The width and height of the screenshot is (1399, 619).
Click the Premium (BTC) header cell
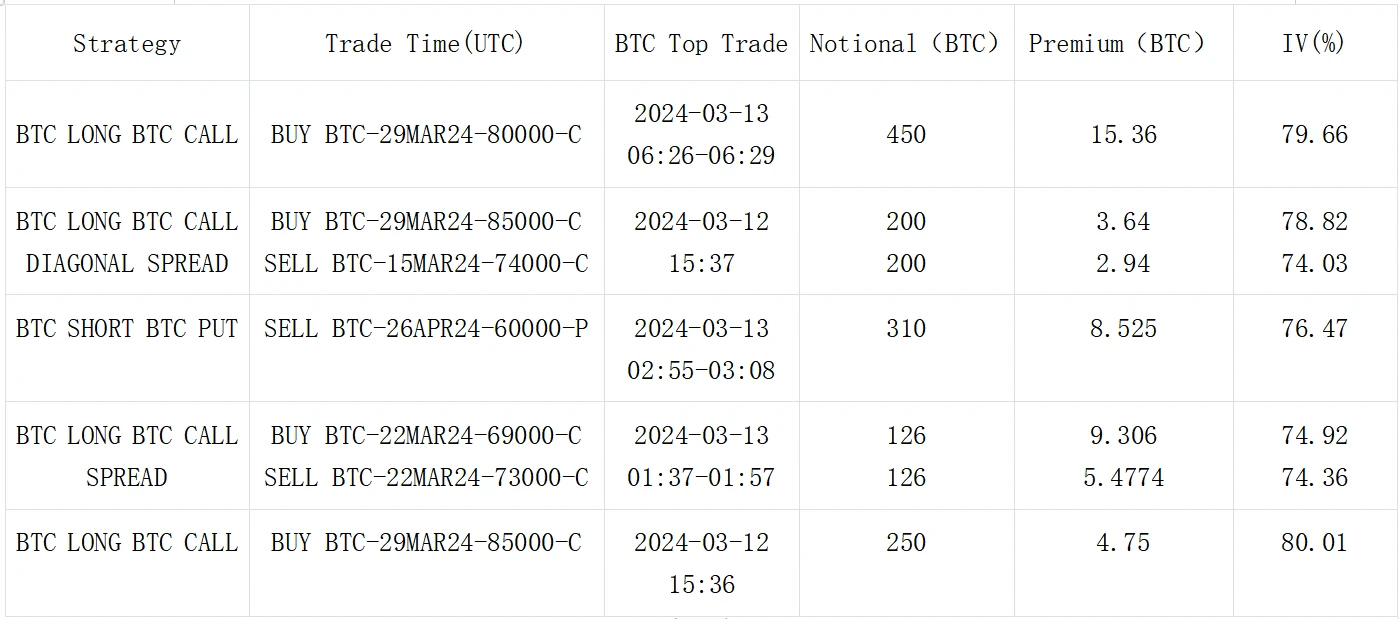click(x=1122, y=44)
